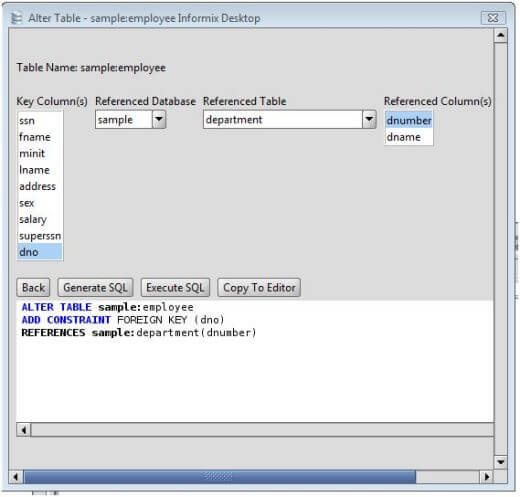
Task: Select dno in Key Columns list
Action: tap(40, 252)
